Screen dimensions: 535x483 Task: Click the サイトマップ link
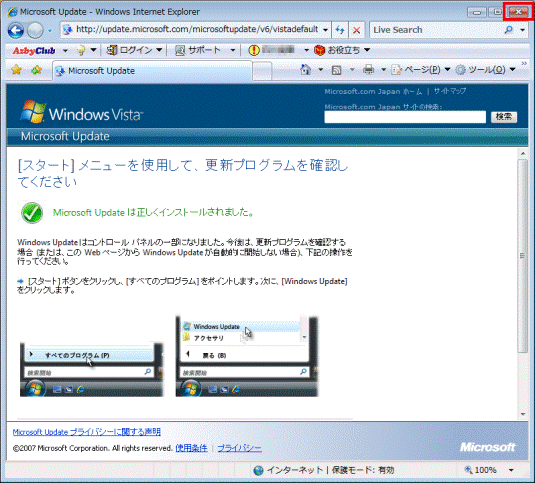pos(450,91)
